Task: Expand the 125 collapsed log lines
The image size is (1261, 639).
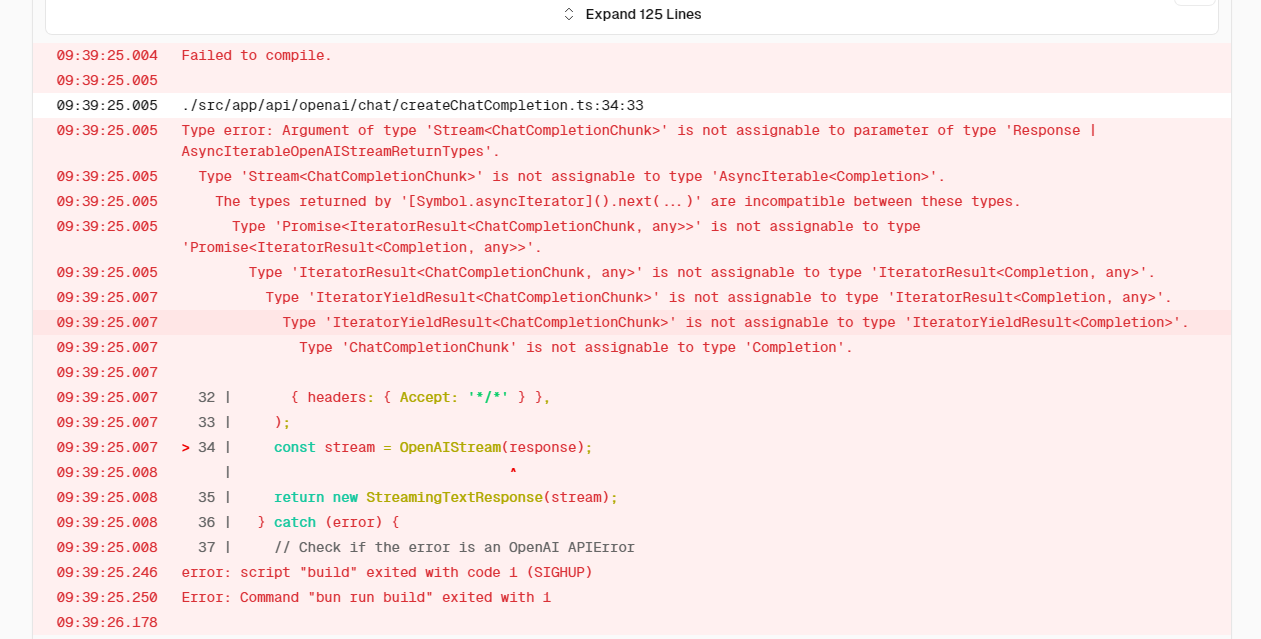Action: [644, 14]
